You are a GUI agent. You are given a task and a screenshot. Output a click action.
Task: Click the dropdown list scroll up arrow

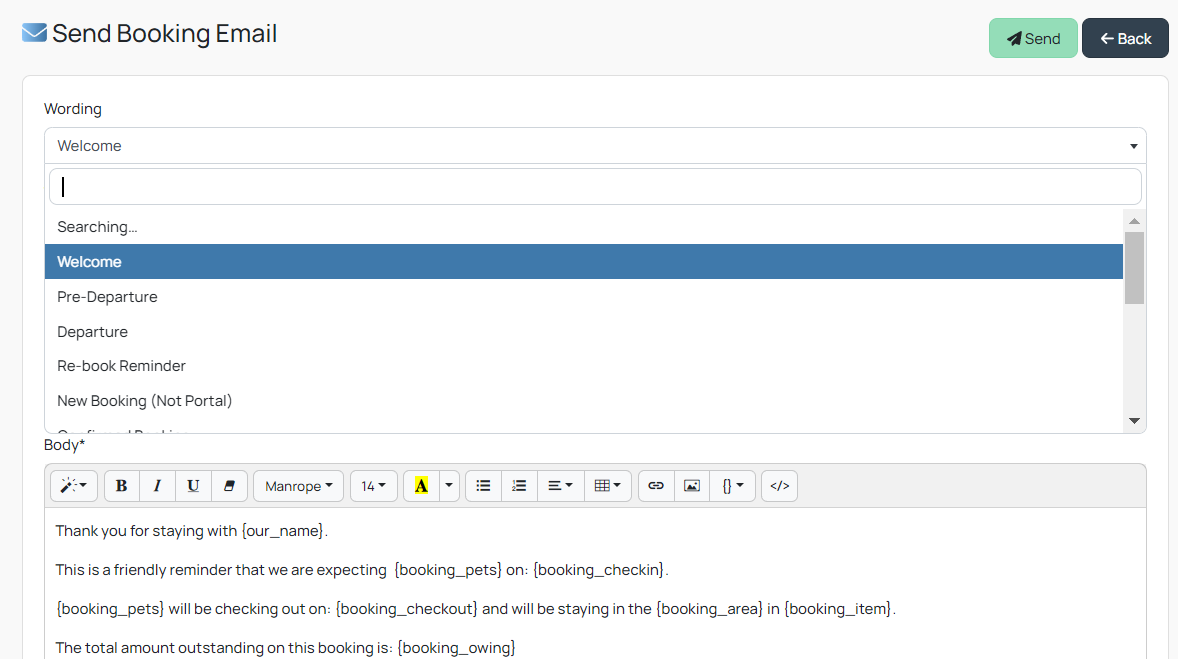click(1134, 221)
